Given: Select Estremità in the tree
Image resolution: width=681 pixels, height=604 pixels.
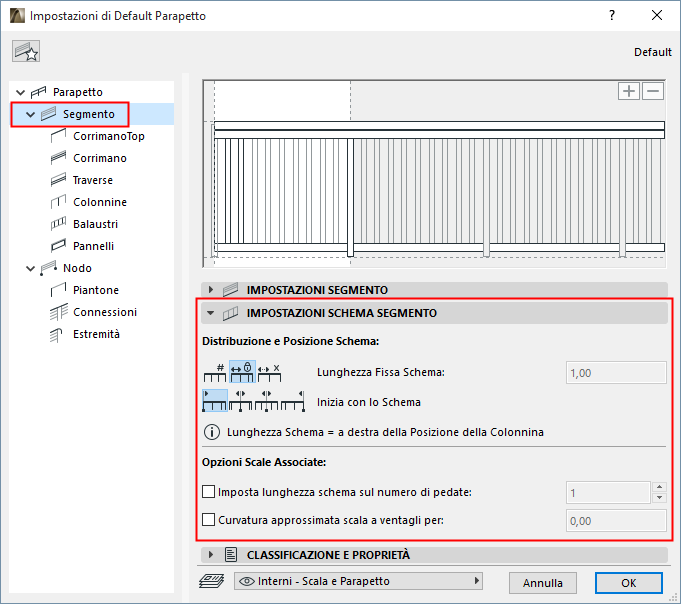Looking at the screenshot, I should tap(96, 334).
